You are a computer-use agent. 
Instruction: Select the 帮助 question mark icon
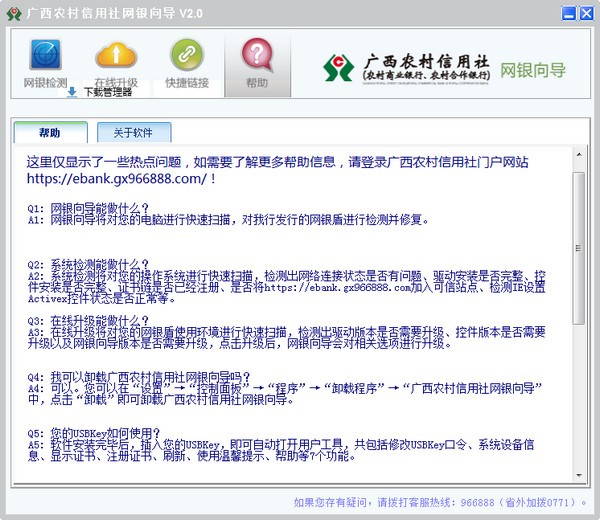pyautogui.click(x=257, y=54)
